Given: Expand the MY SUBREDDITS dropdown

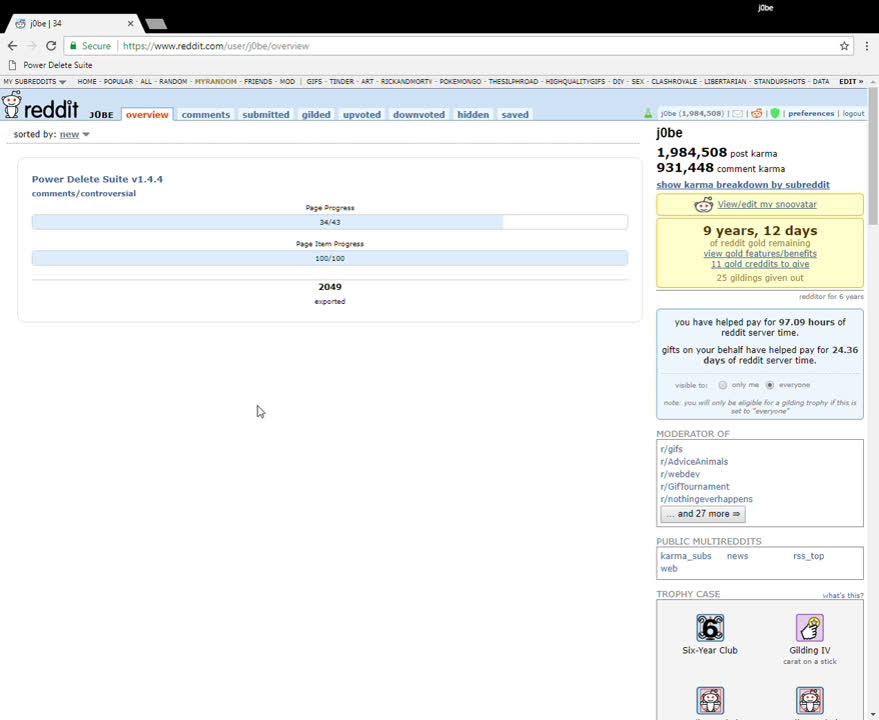Looking at the screenshot, I should (35, 82).
